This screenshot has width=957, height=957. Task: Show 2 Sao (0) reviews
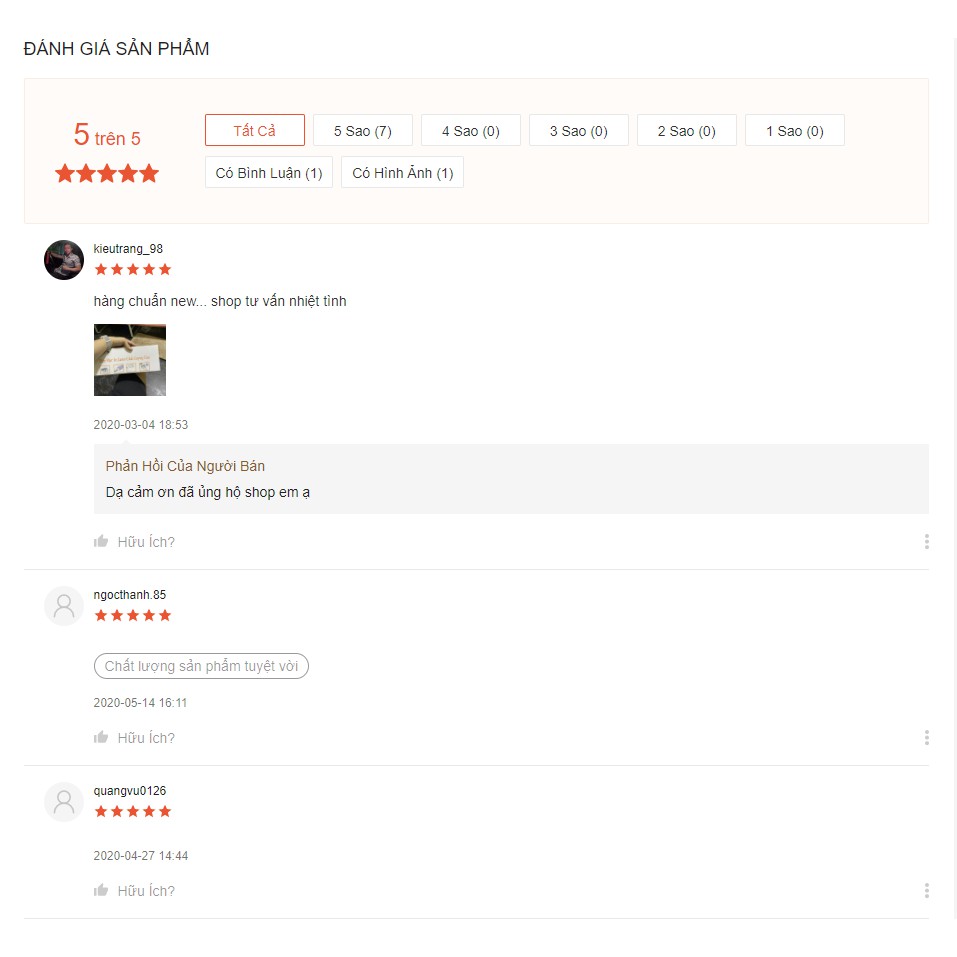pyautogui.click(x=686, y=131)
